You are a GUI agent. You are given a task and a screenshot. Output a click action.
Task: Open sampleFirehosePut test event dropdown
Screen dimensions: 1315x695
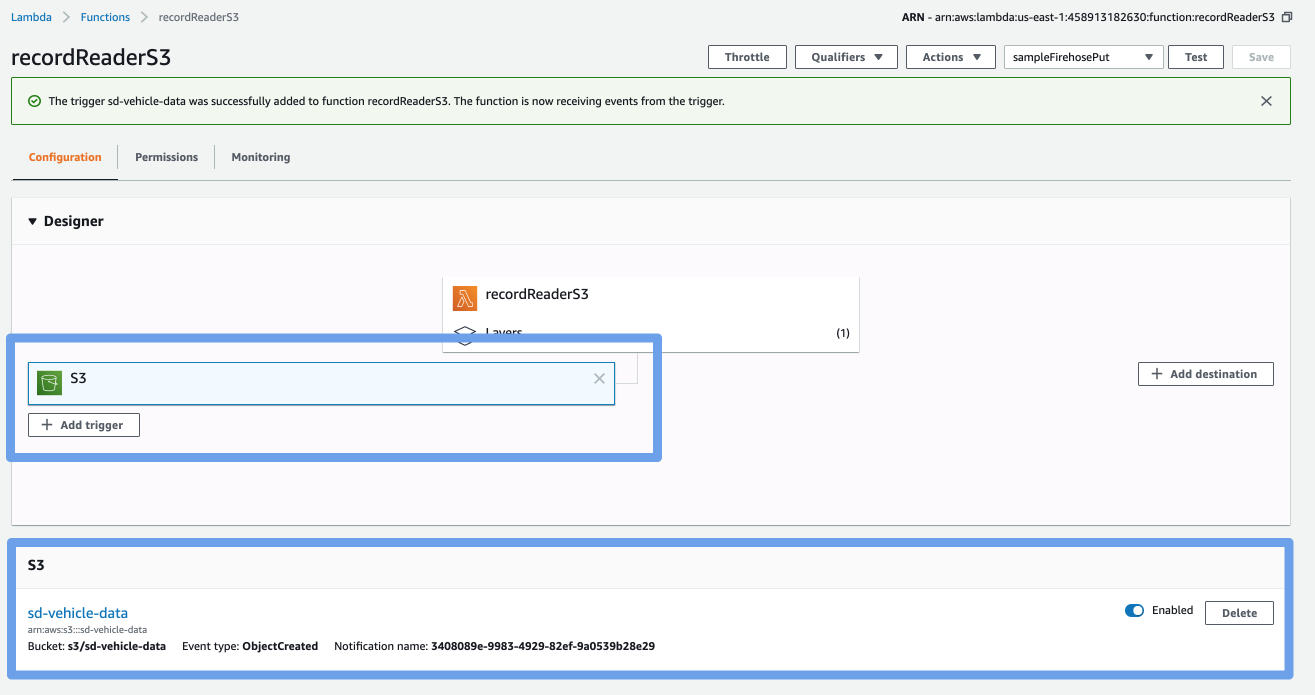1084,57
